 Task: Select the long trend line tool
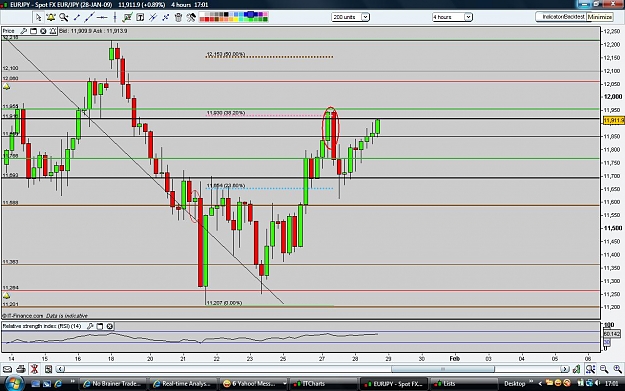point(89,17)
